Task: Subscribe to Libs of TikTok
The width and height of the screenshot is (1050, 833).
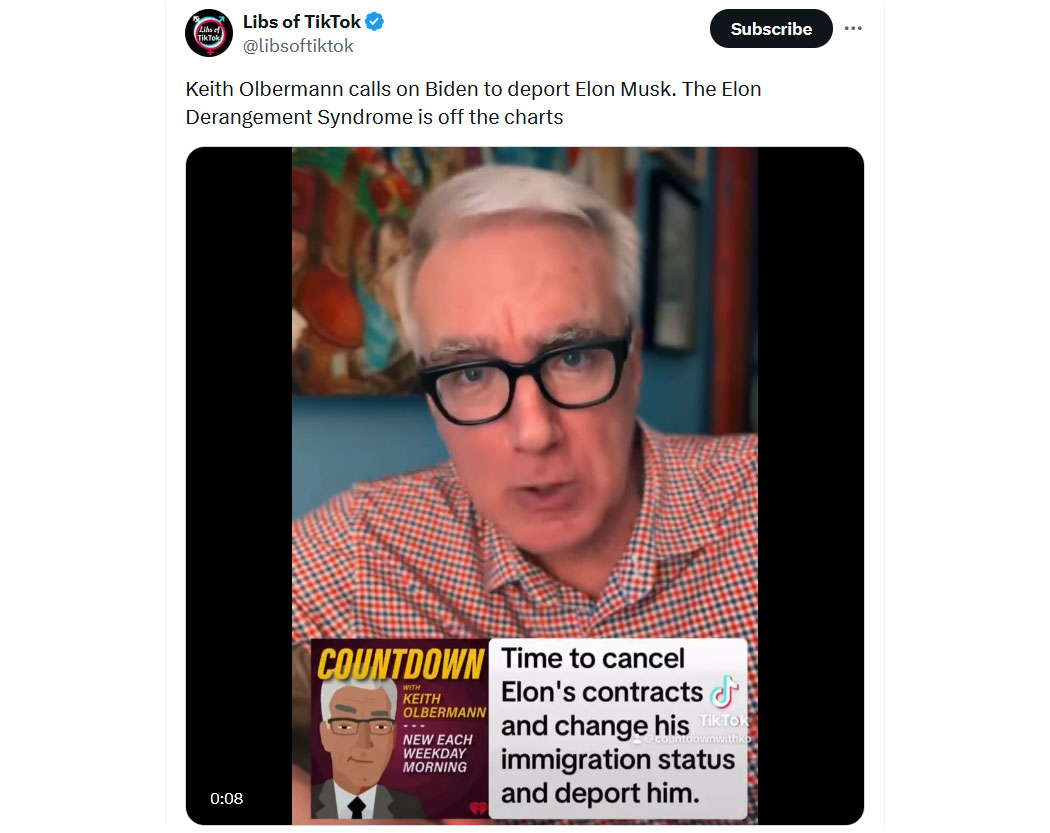Action: [x=771, y=29]
